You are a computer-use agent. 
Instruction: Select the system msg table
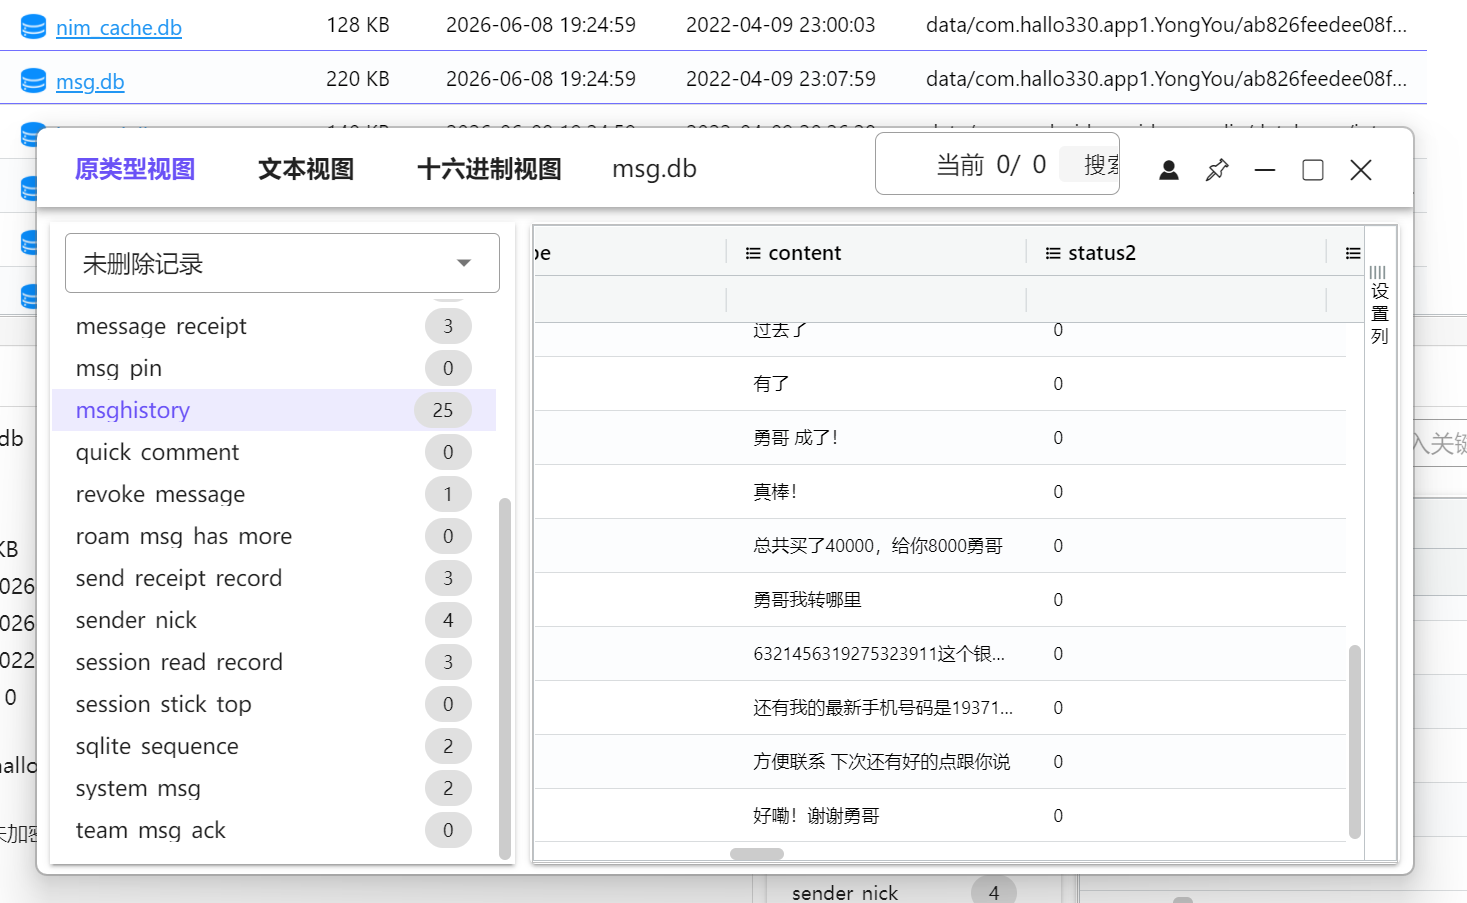click(274, 788)
